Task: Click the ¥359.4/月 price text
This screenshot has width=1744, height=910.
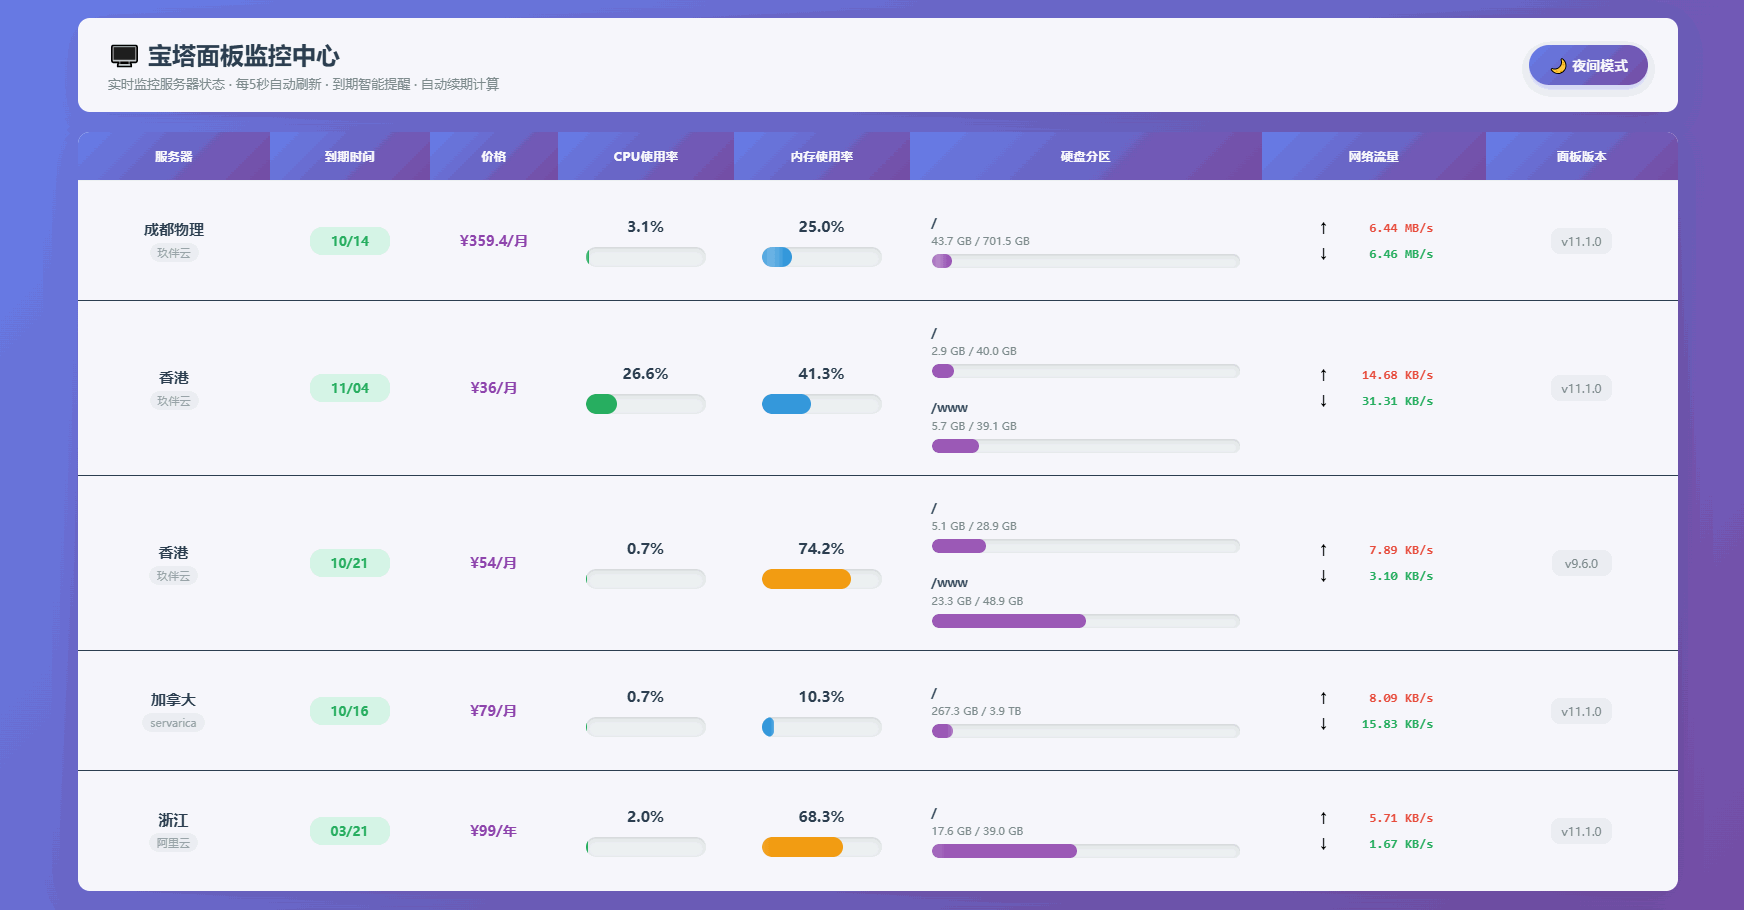Action: (x=494, y=241)
